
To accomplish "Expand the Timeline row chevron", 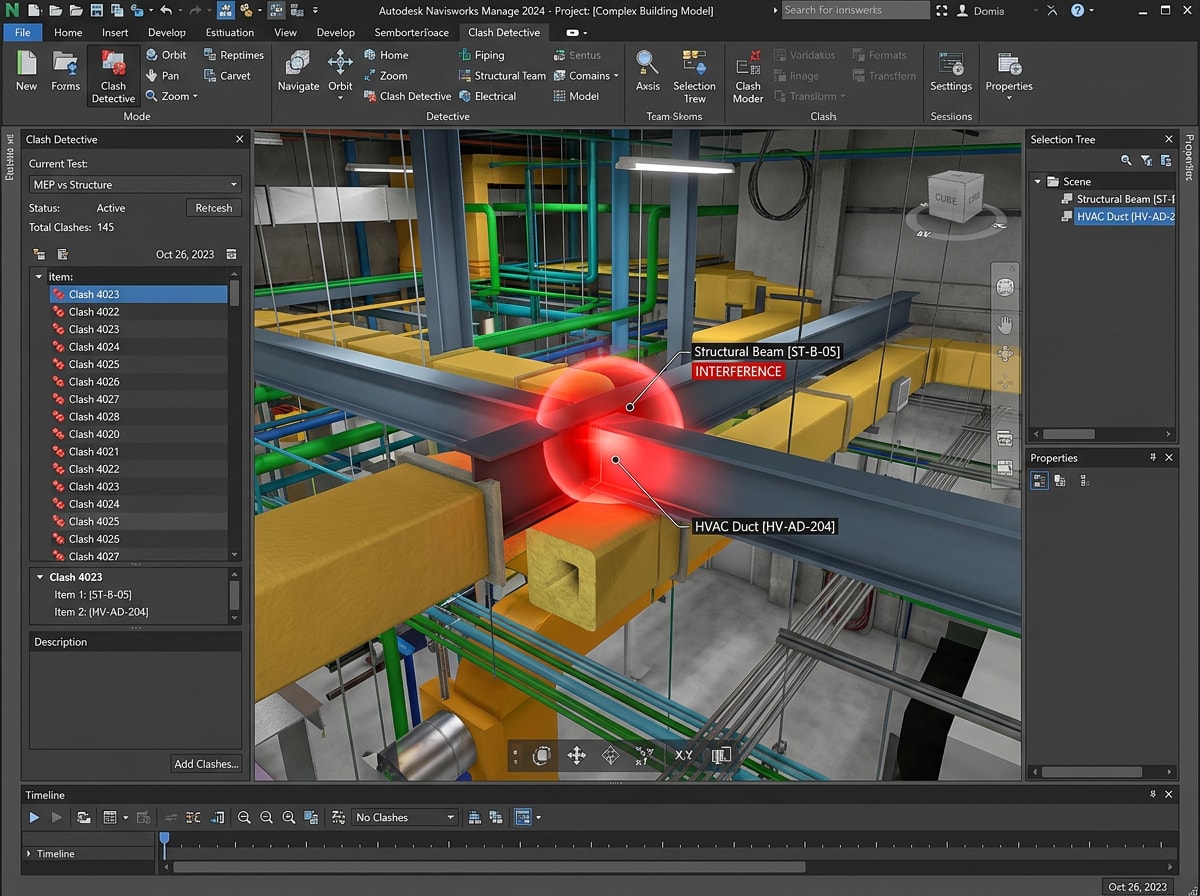I will pos(28,854).
